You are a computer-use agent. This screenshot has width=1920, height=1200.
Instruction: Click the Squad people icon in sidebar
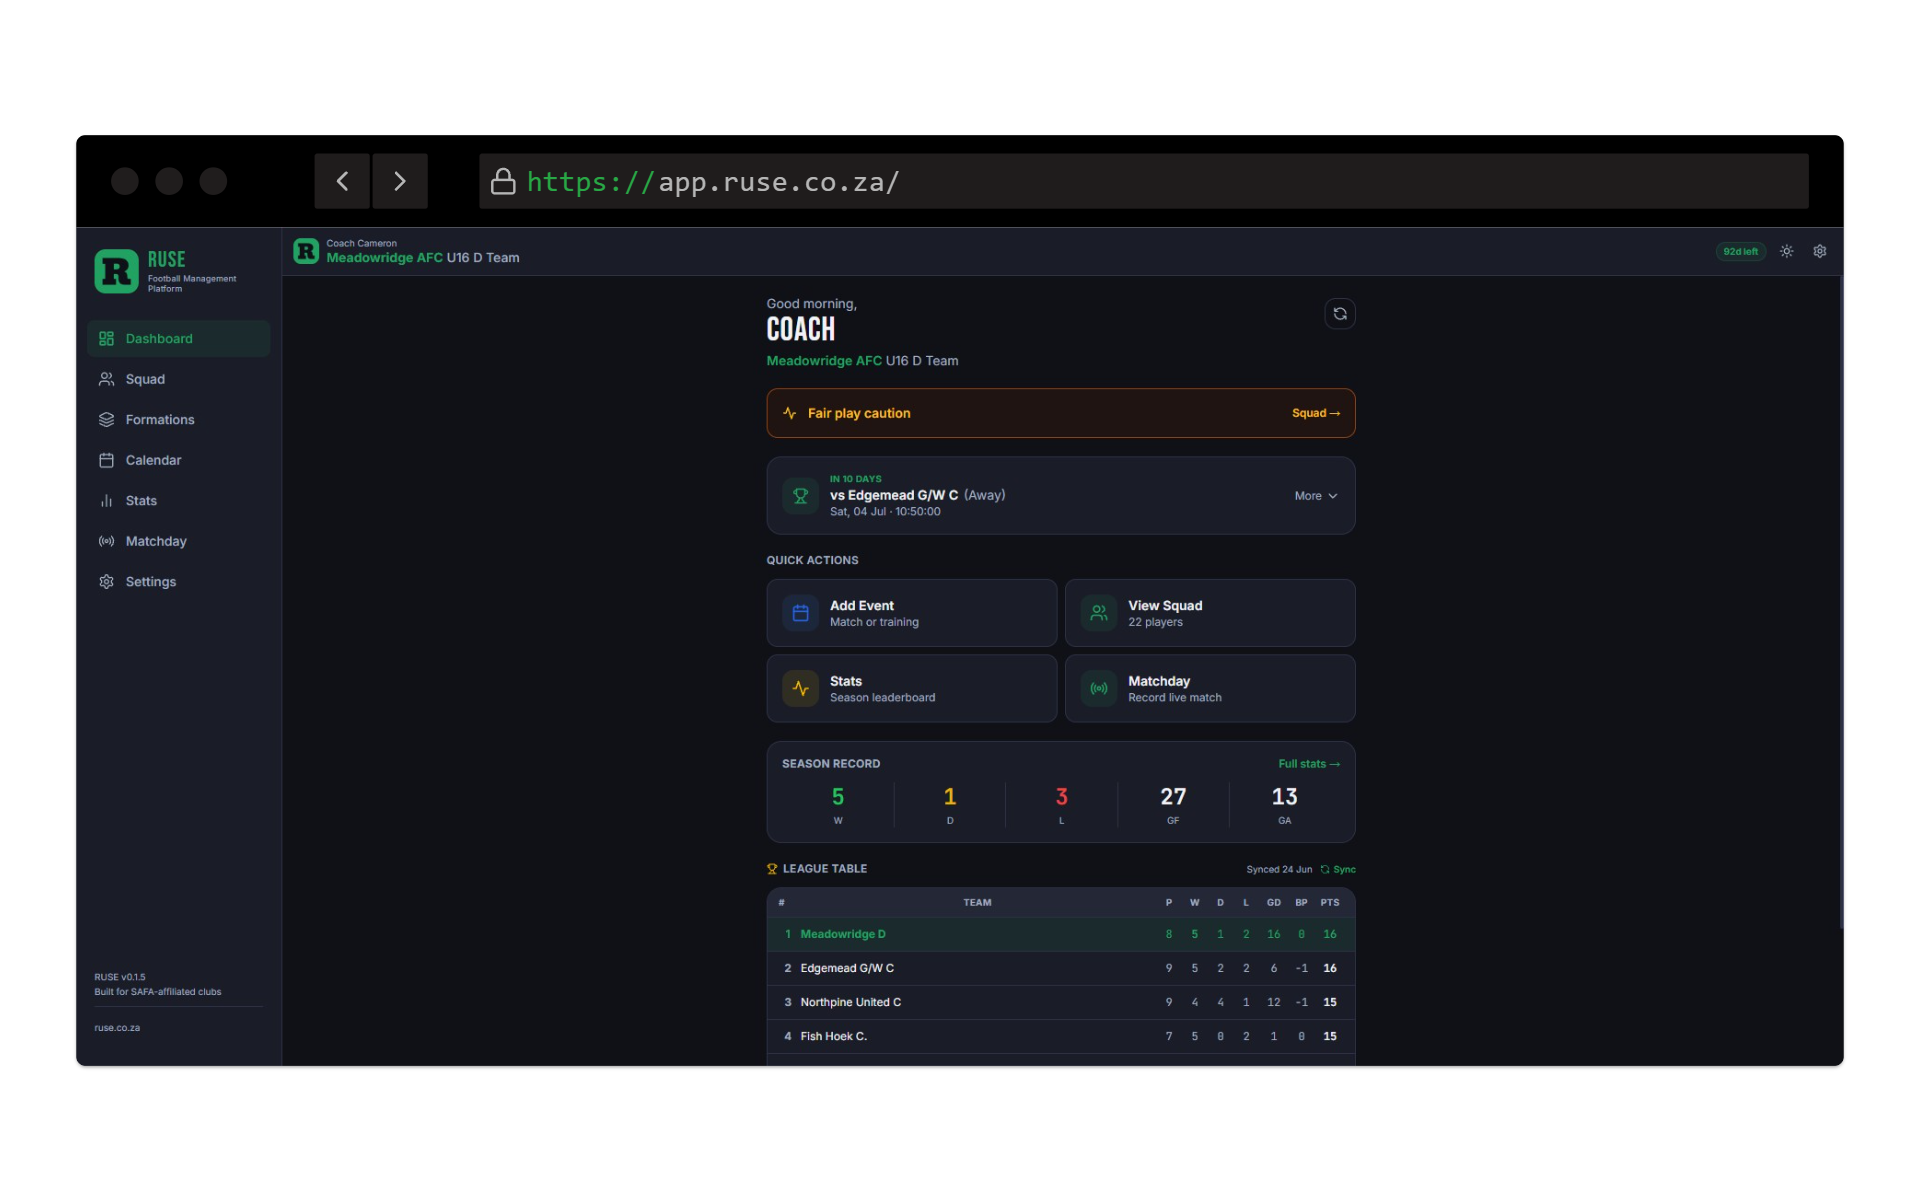pos(106,379)
